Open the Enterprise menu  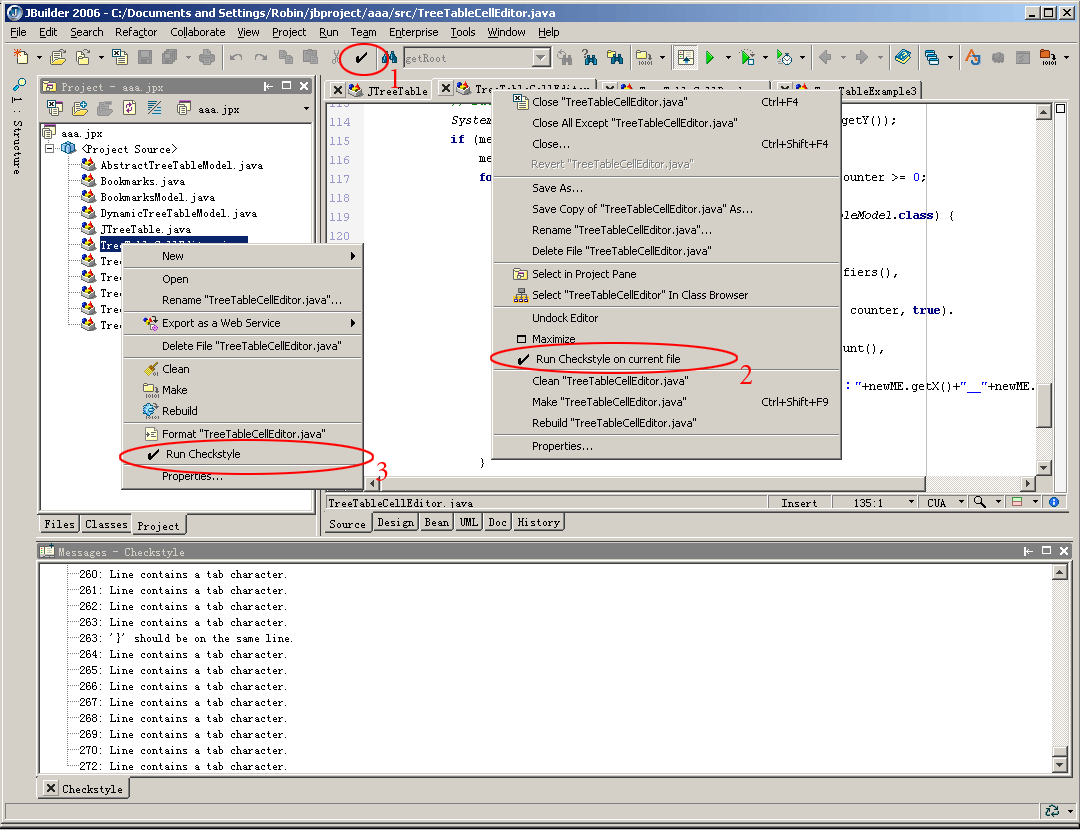tap(413, 32)
